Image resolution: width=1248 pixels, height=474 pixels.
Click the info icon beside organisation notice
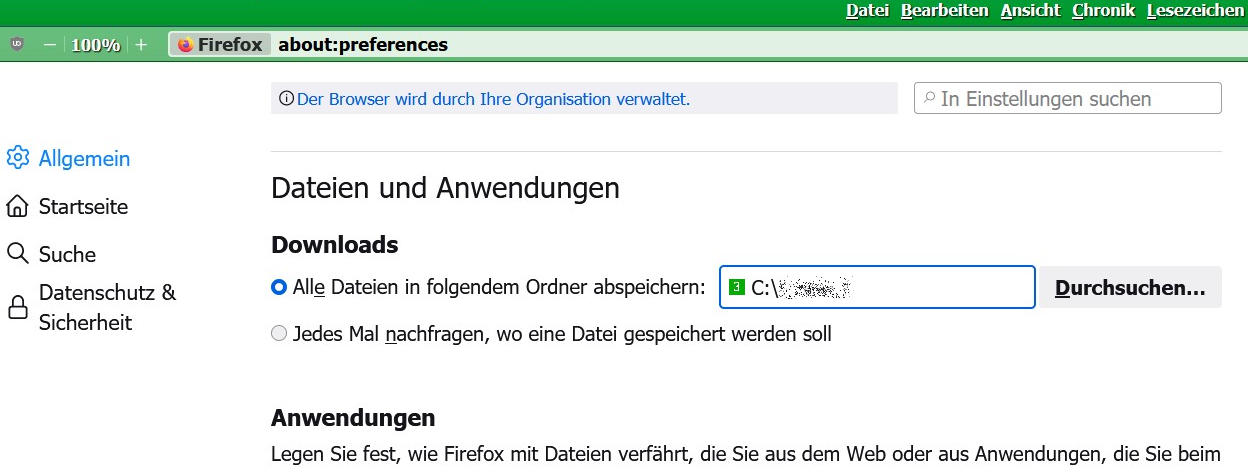coord(287,99)
